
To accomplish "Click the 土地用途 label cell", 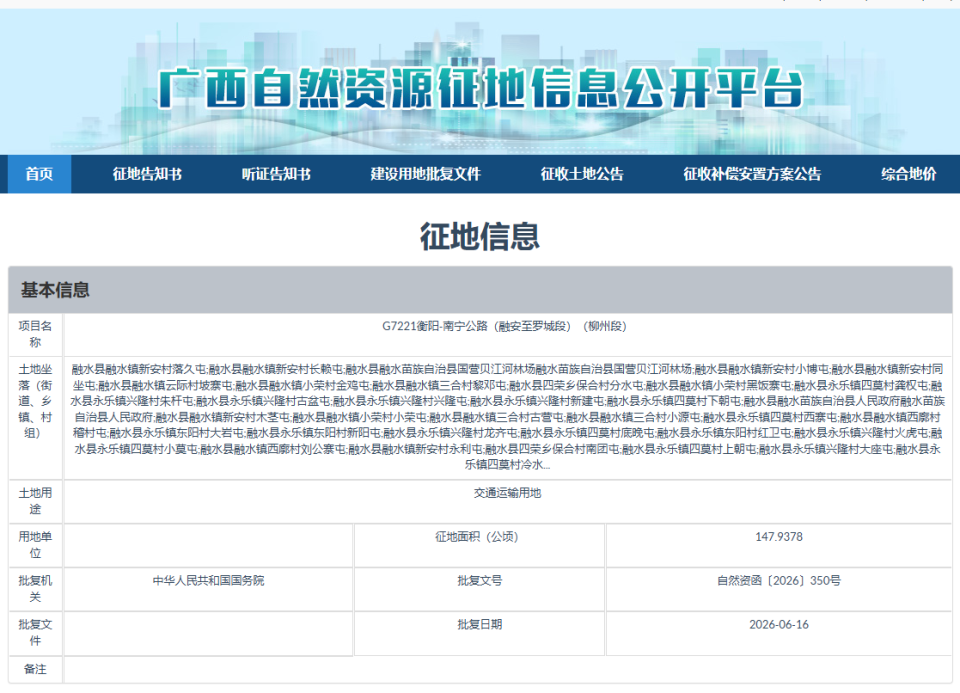I will point(36,501).
